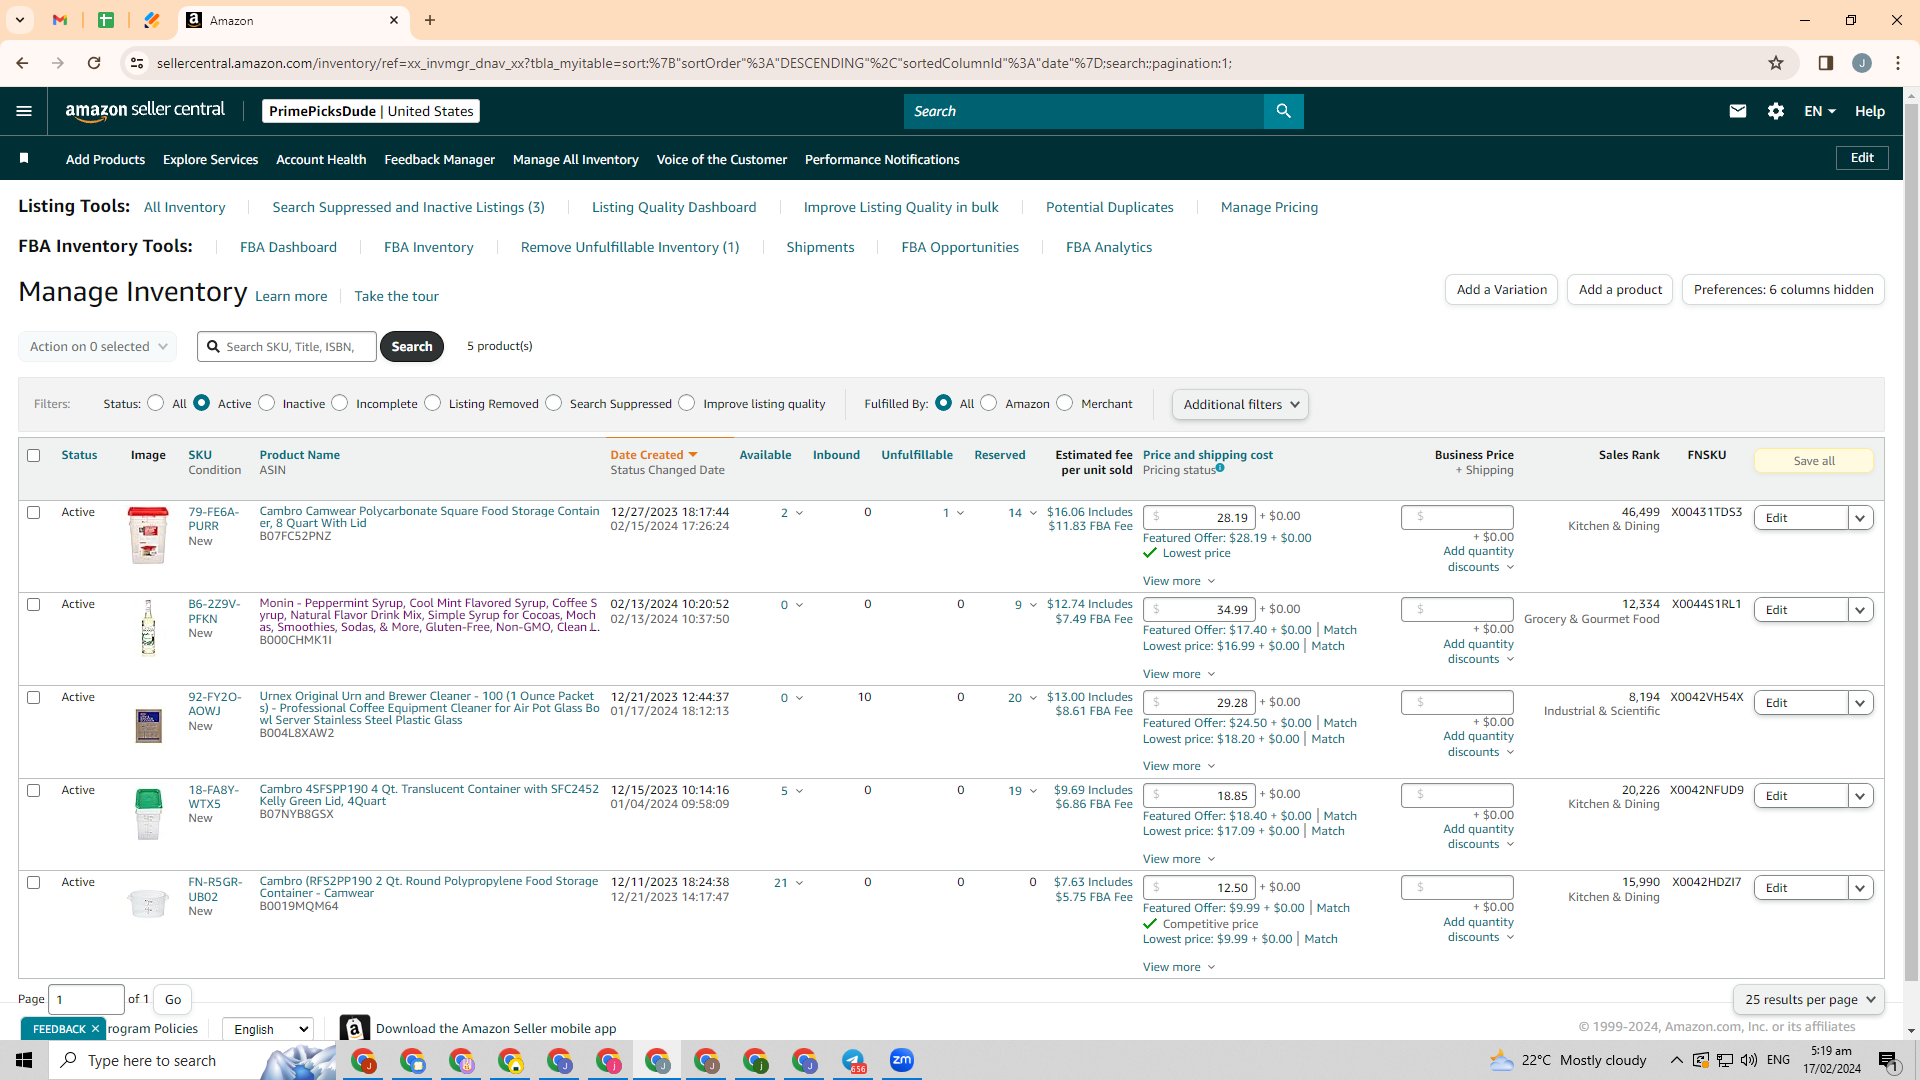Expand quantity discounts for Cambro 4 Qt. container
This screenshot has height=1080, width=1920.
pyautogui.click(x=1478, y=837)
